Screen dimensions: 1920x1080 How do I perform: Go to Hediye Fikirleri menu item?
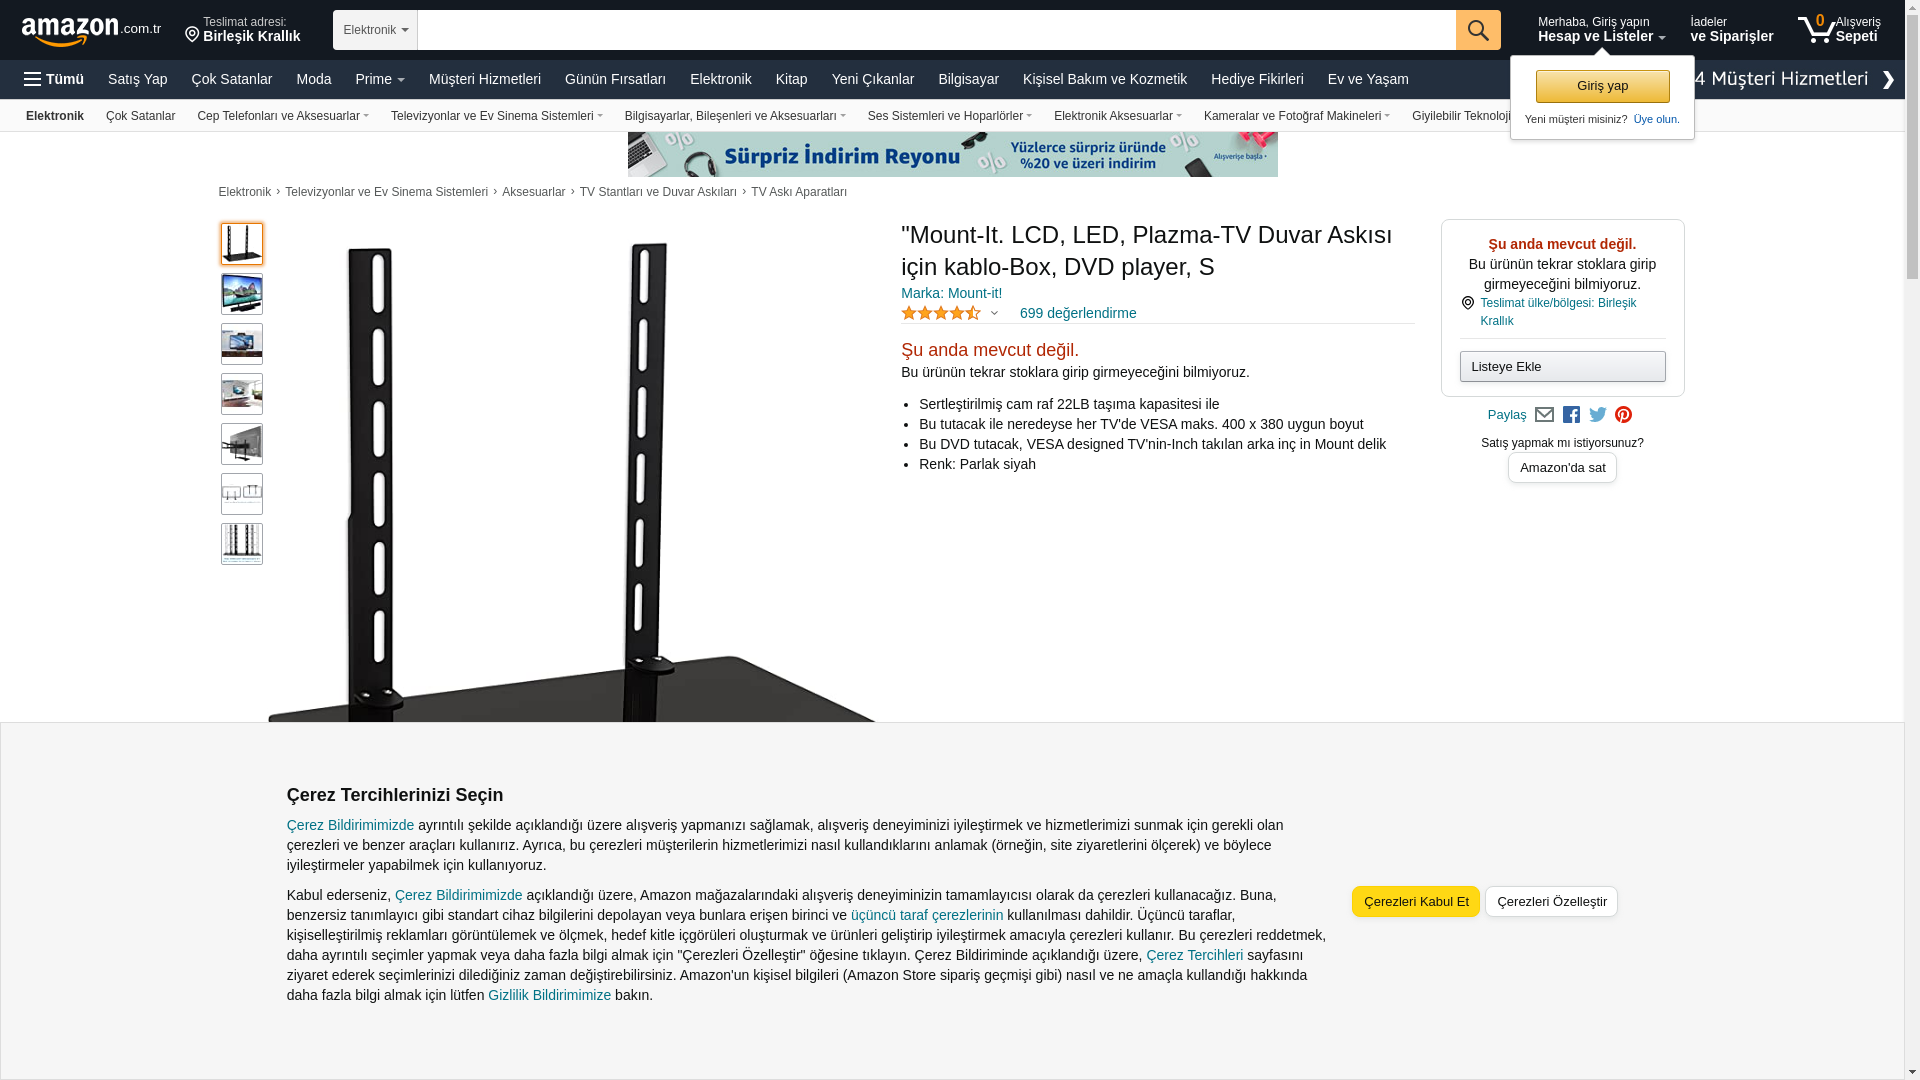(1257, 79)
